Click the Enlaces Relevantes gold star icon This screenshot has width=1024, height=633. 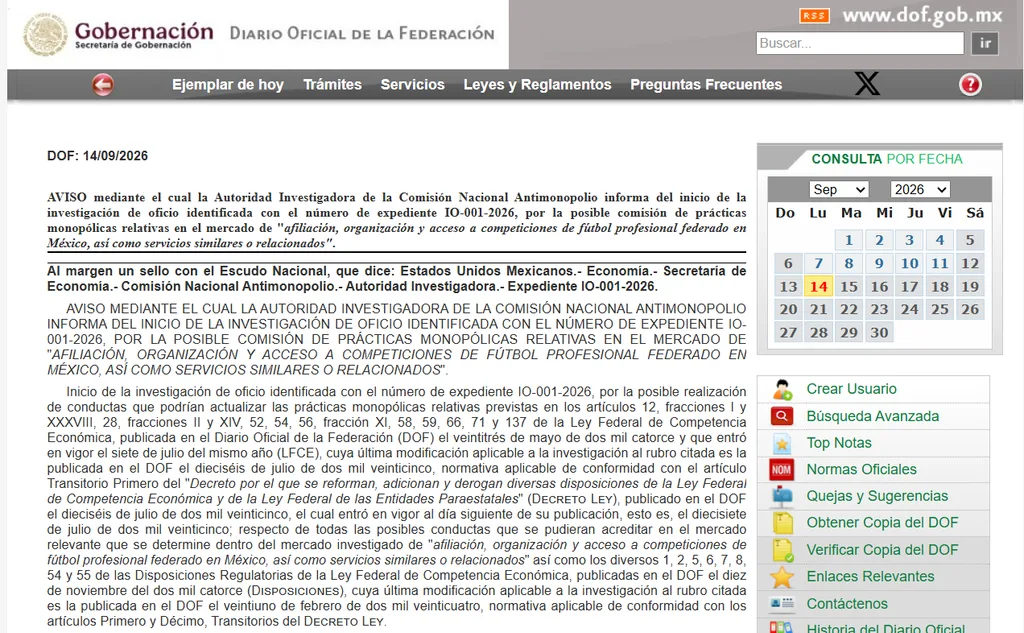coord(782,577)
